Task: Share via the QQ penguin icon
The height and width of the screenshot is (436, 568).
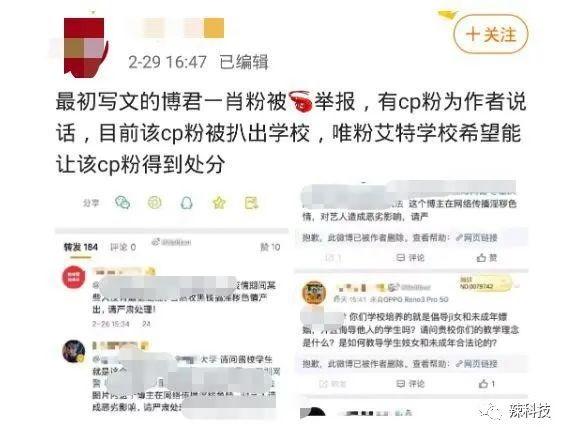Action: (187, 203)
